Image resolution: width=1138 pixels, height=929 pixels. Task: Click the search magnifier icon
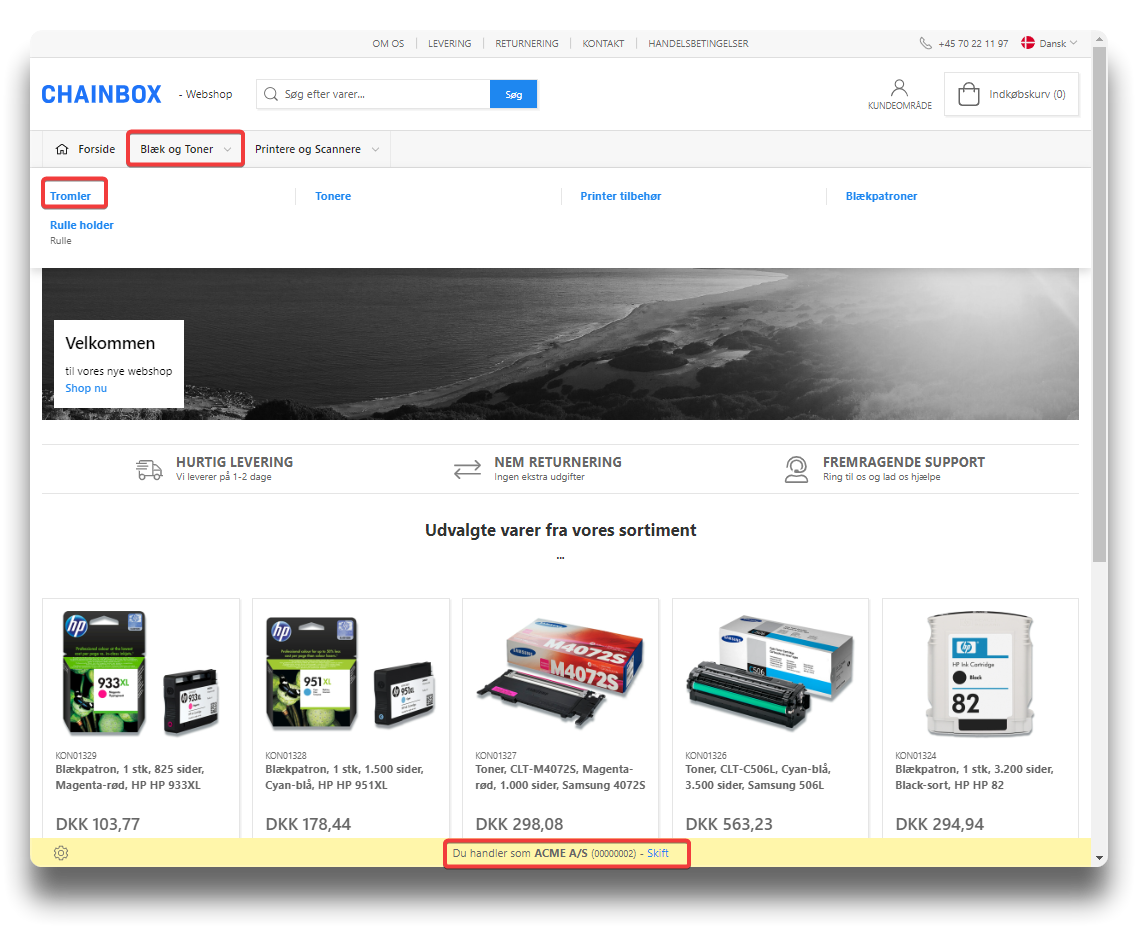271,94
